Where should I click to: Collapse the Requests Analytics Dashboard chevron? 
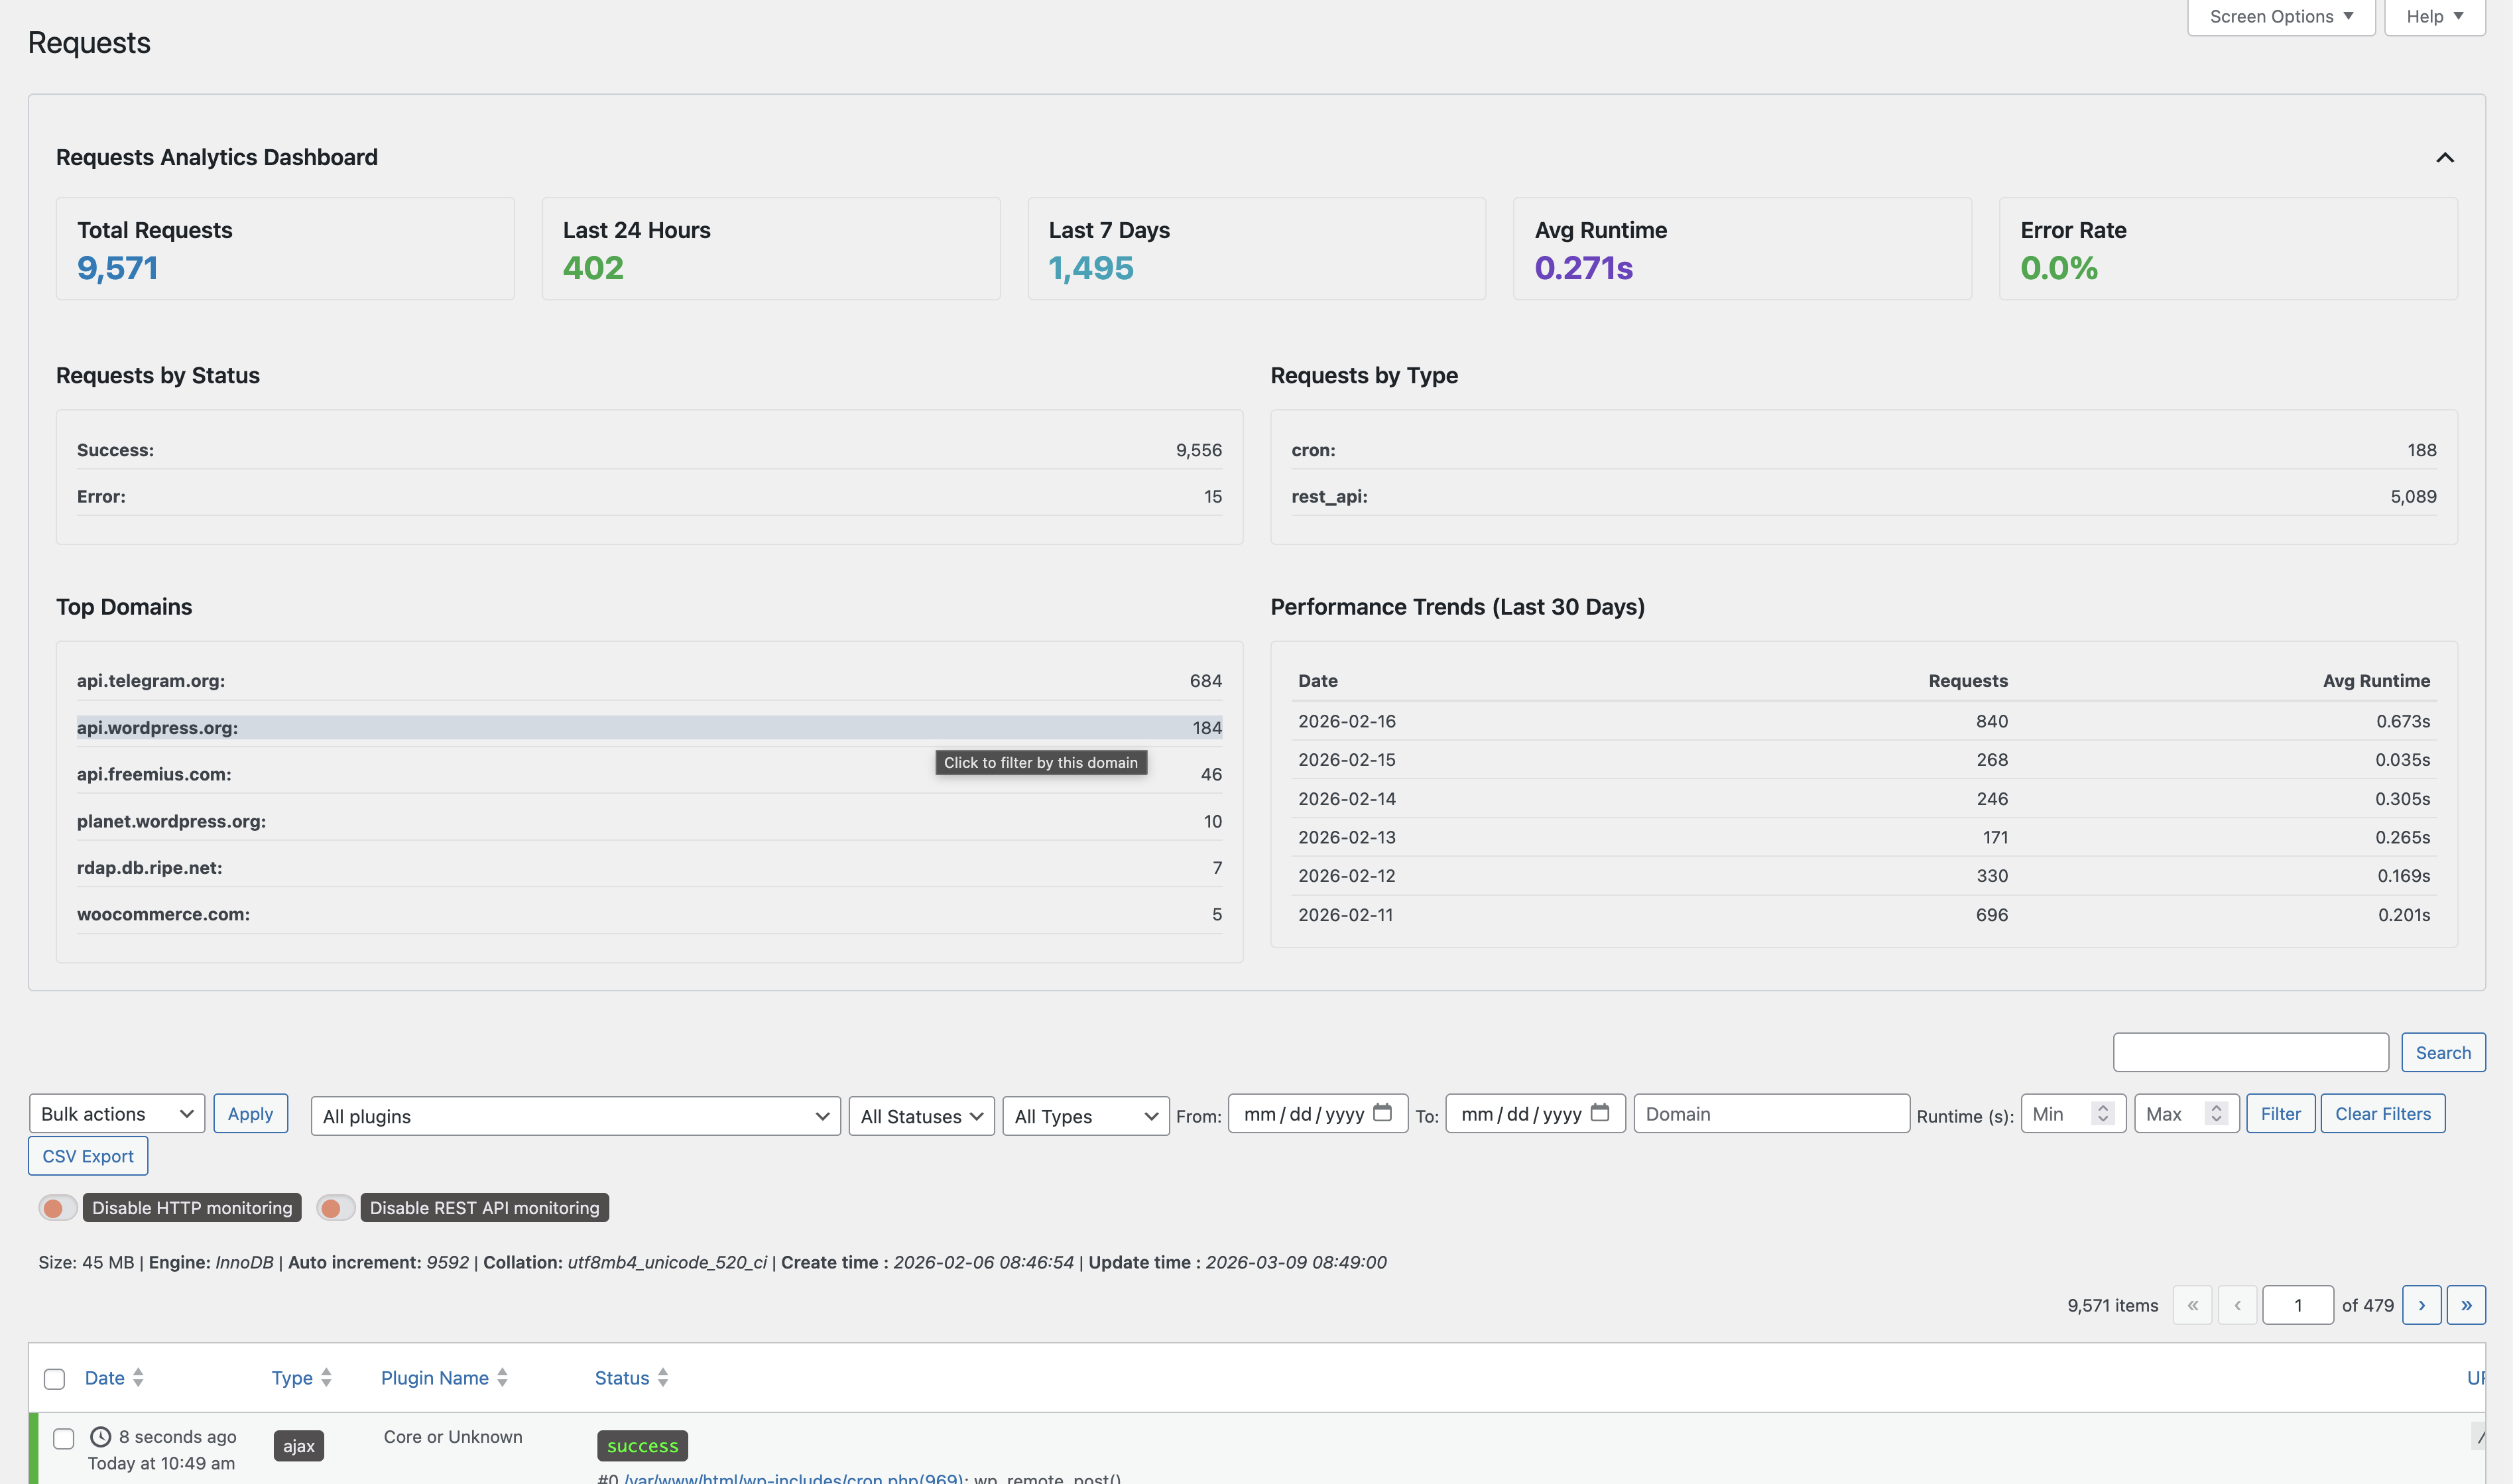click(2444, 158)
